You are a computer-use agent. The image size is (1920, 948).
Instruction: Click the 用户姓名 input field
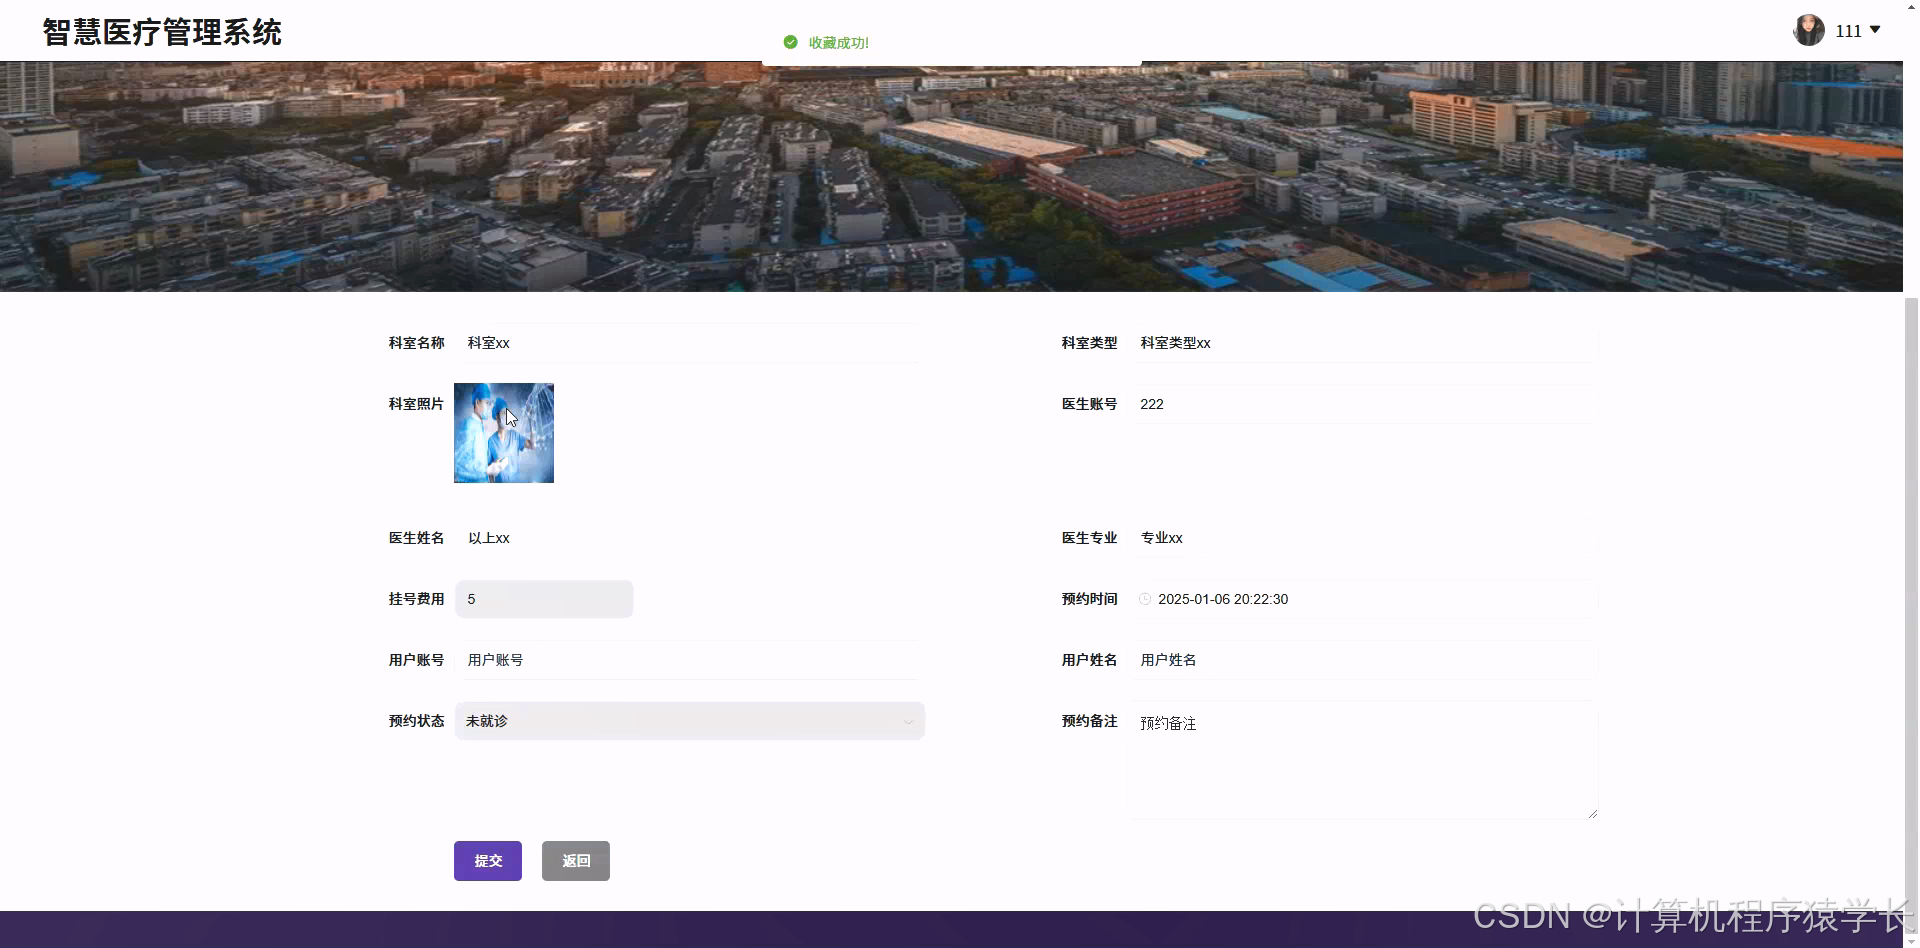(1362, 660)
